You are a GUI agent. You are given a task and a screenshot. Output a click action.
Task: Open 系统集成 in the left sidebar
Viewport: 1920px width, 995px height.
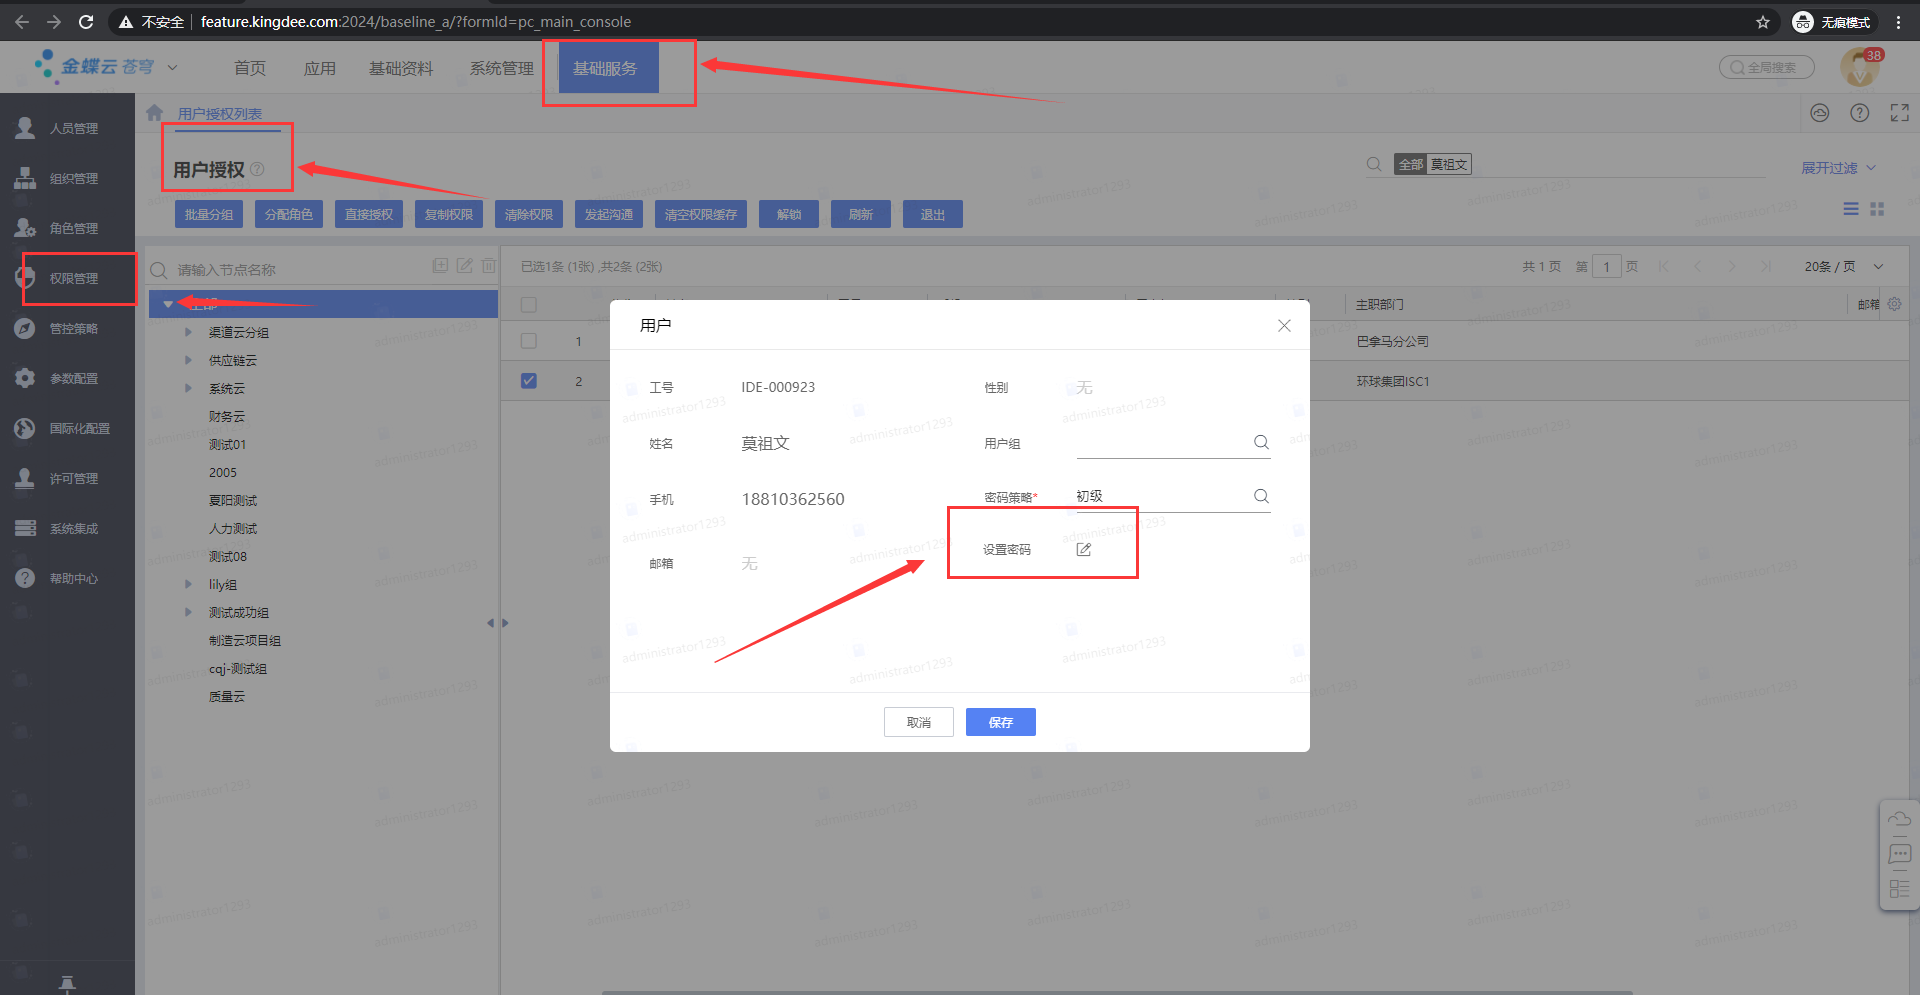tap(67, 528)
